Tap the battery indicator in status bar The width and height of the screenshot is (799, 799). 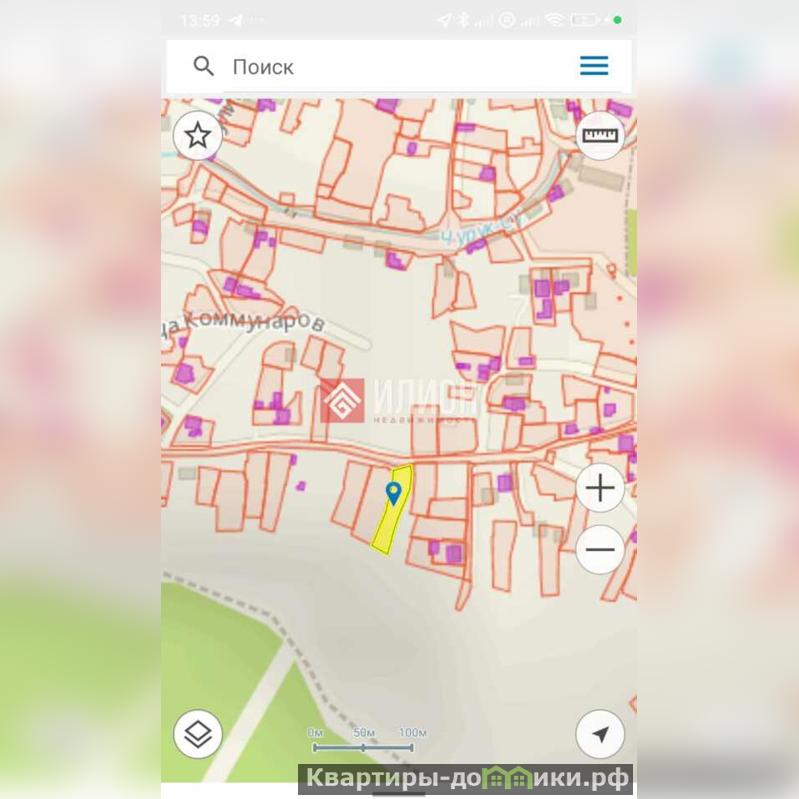[587, 20]
